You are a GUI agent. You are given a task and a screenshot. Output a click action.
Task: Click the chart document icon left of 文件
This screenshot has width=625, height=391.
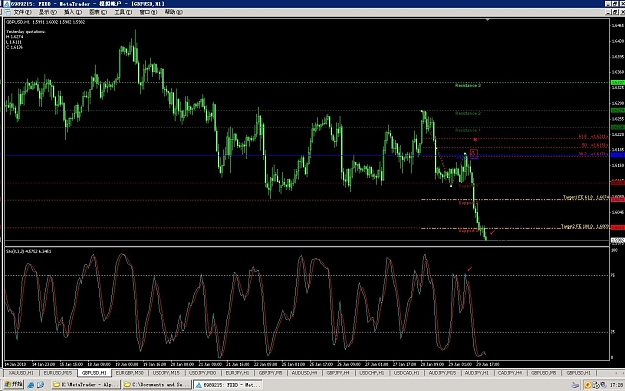[8, 12]
